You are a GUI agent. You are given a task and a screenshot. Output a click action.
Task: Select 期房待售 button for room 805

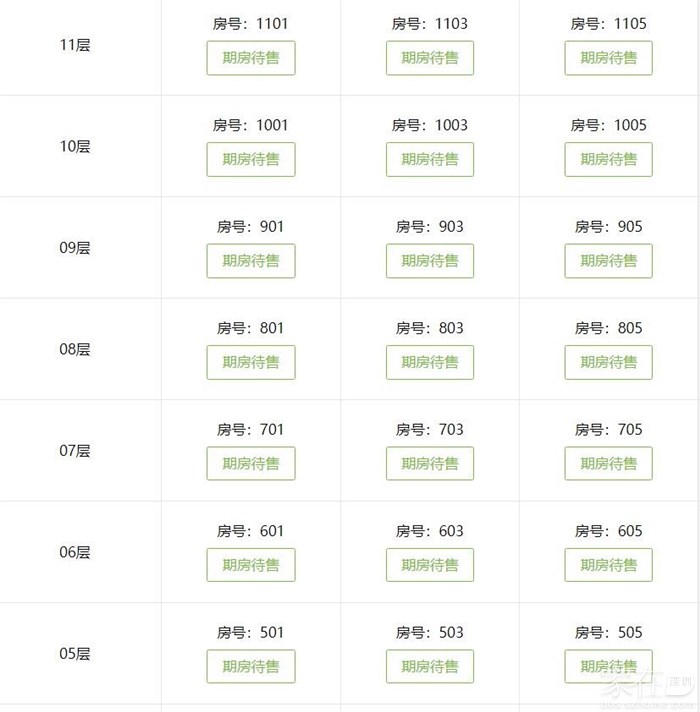pyautogui.click(x=608, y=362)
